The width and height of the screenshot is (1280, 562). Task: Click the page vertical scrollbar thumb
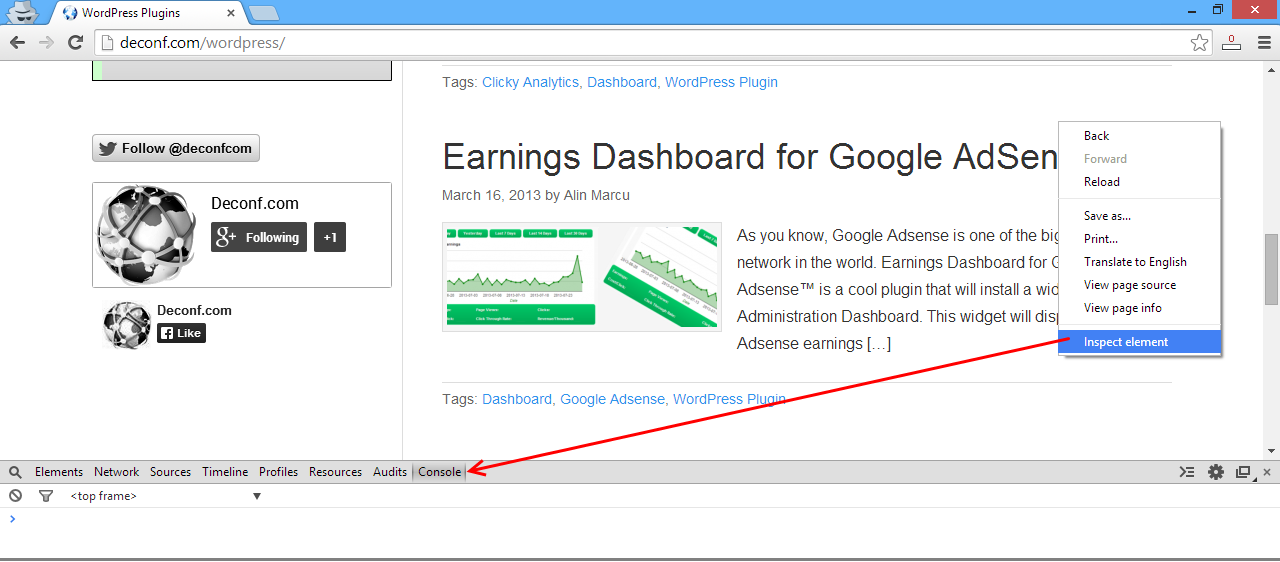pos(1271,269)
